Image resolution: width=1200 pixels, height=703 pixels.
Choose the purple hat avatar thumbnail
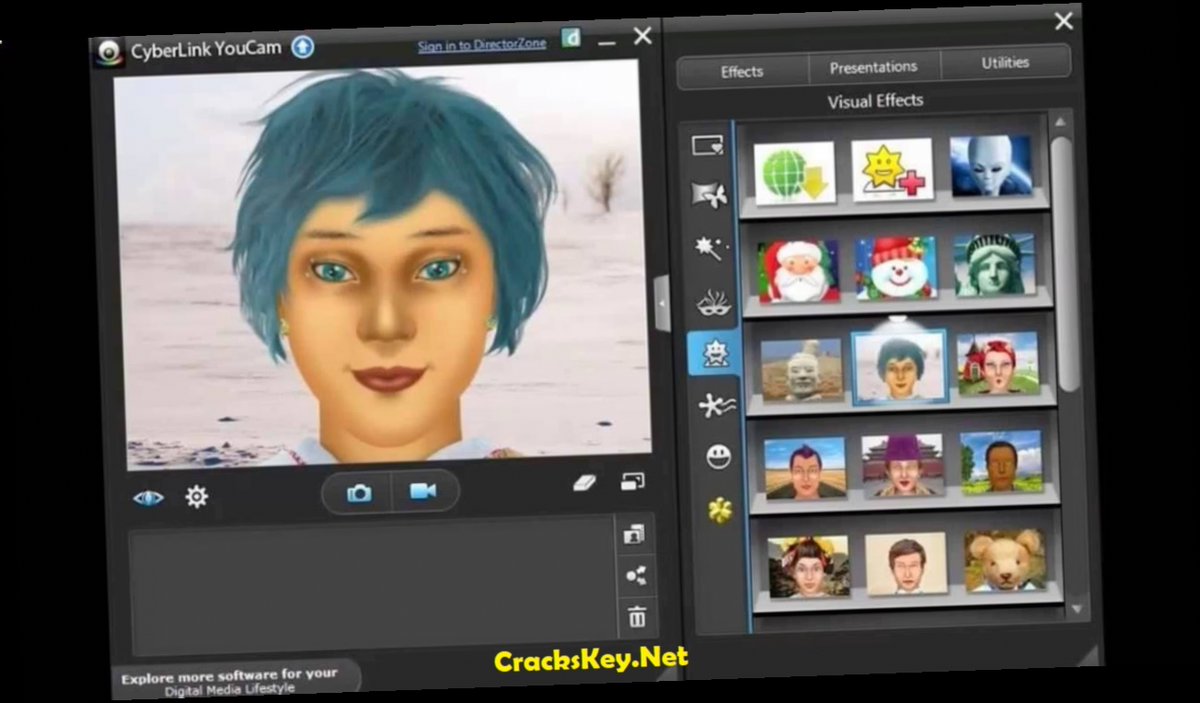point(902,464)
